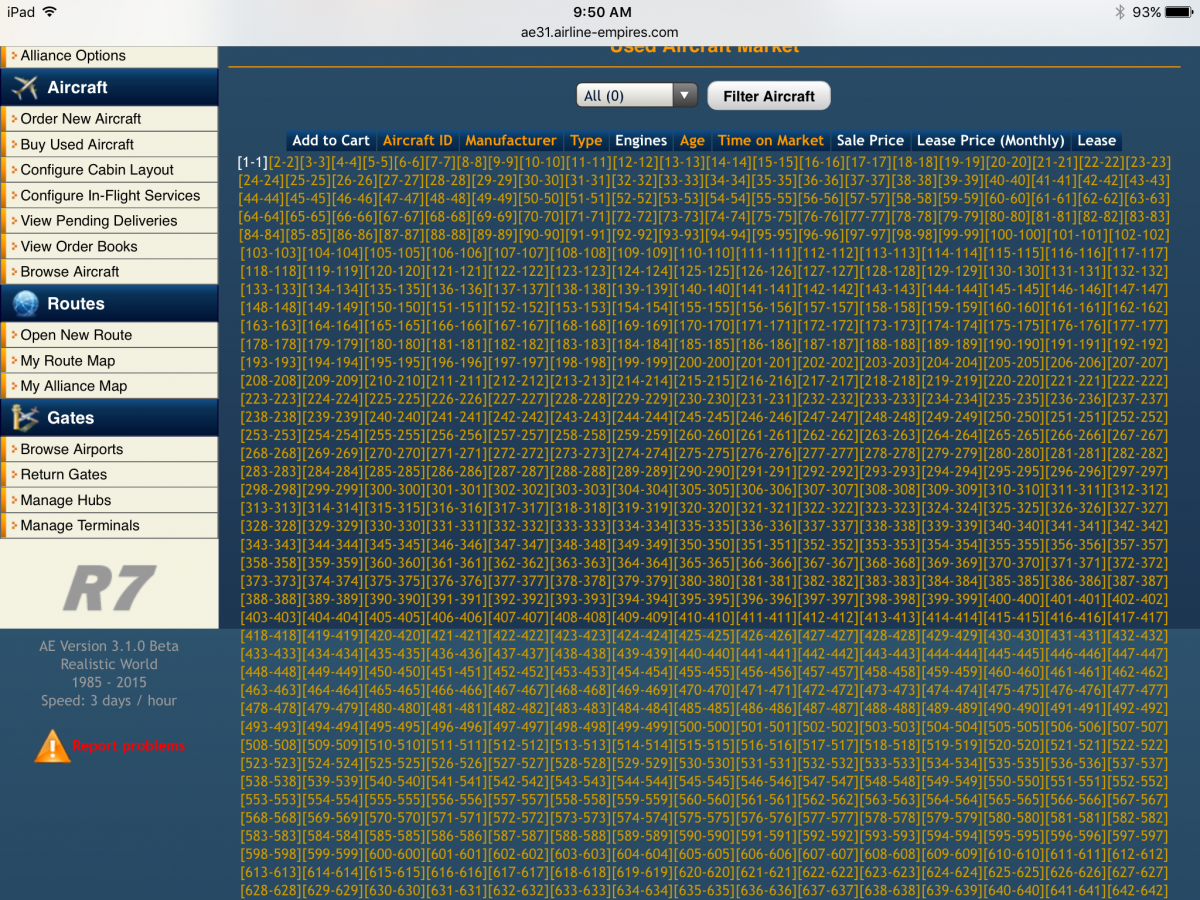
Task: Sort by Time on Market column header
Action: pyautogui.click(x=771, y=141)
